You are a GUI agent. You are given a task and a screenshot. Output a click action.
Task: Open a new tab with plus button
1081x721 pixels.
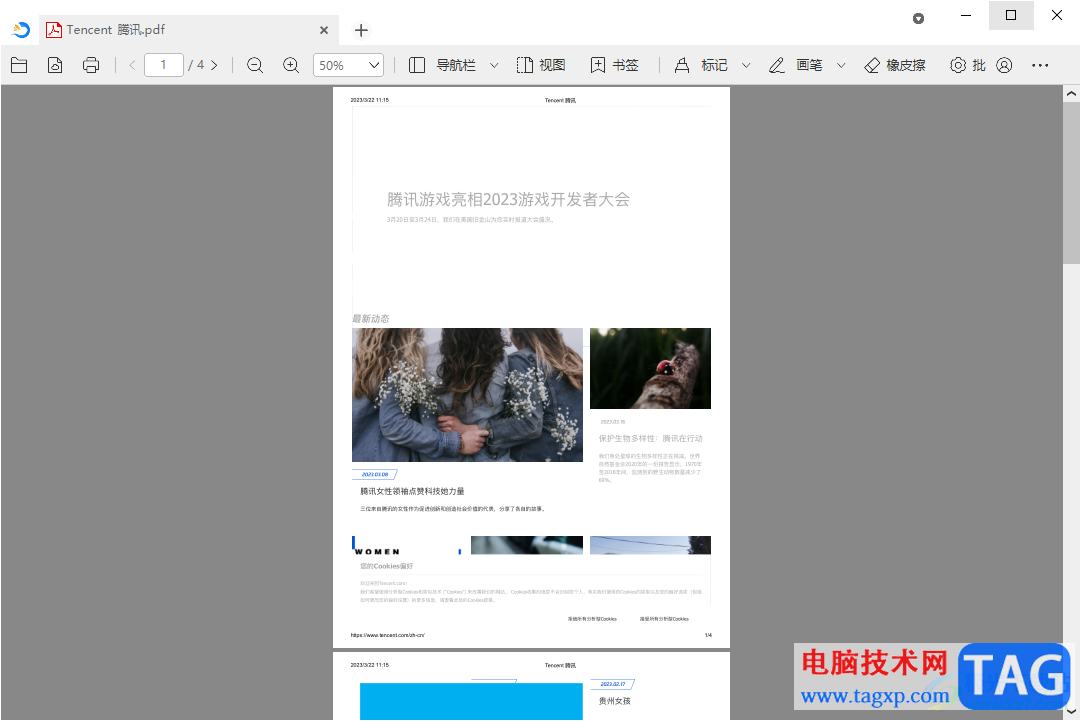point(361,30)
